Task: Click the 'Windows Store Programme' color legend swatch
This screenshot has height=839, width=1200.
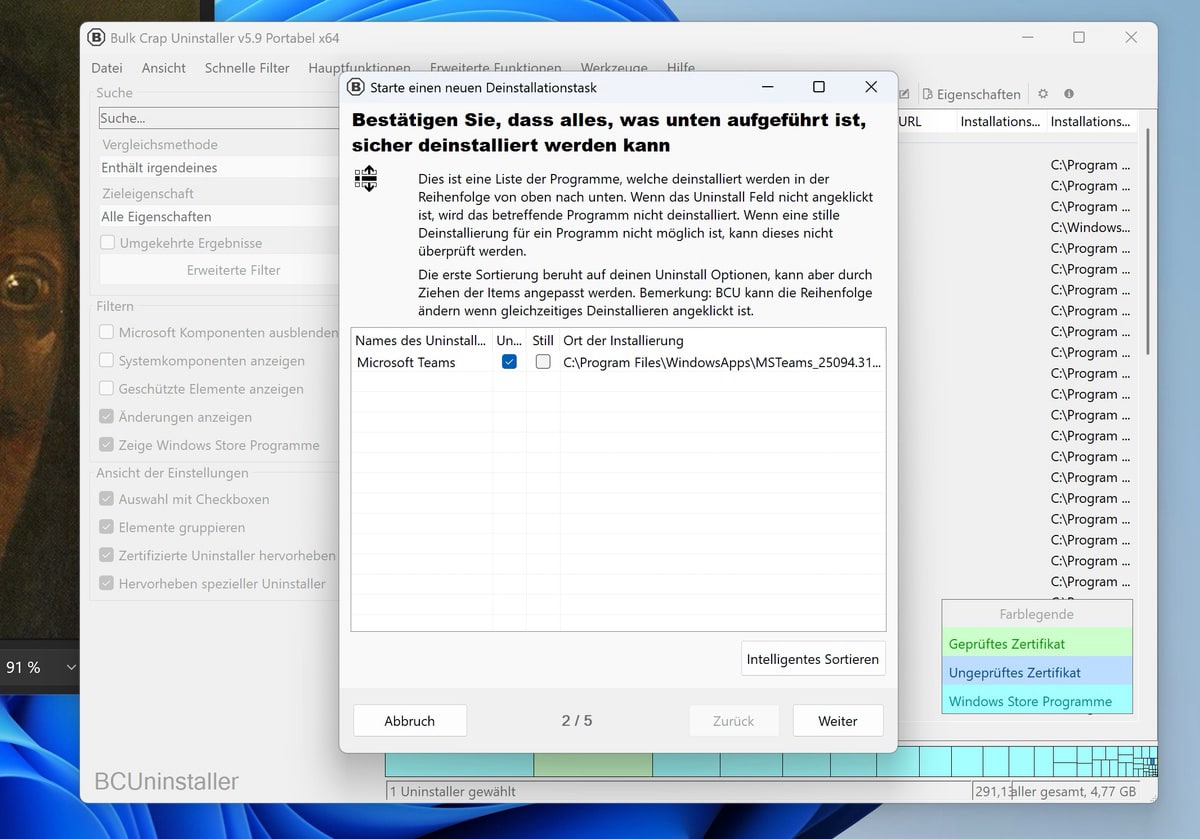Action: click(1036, 701)
